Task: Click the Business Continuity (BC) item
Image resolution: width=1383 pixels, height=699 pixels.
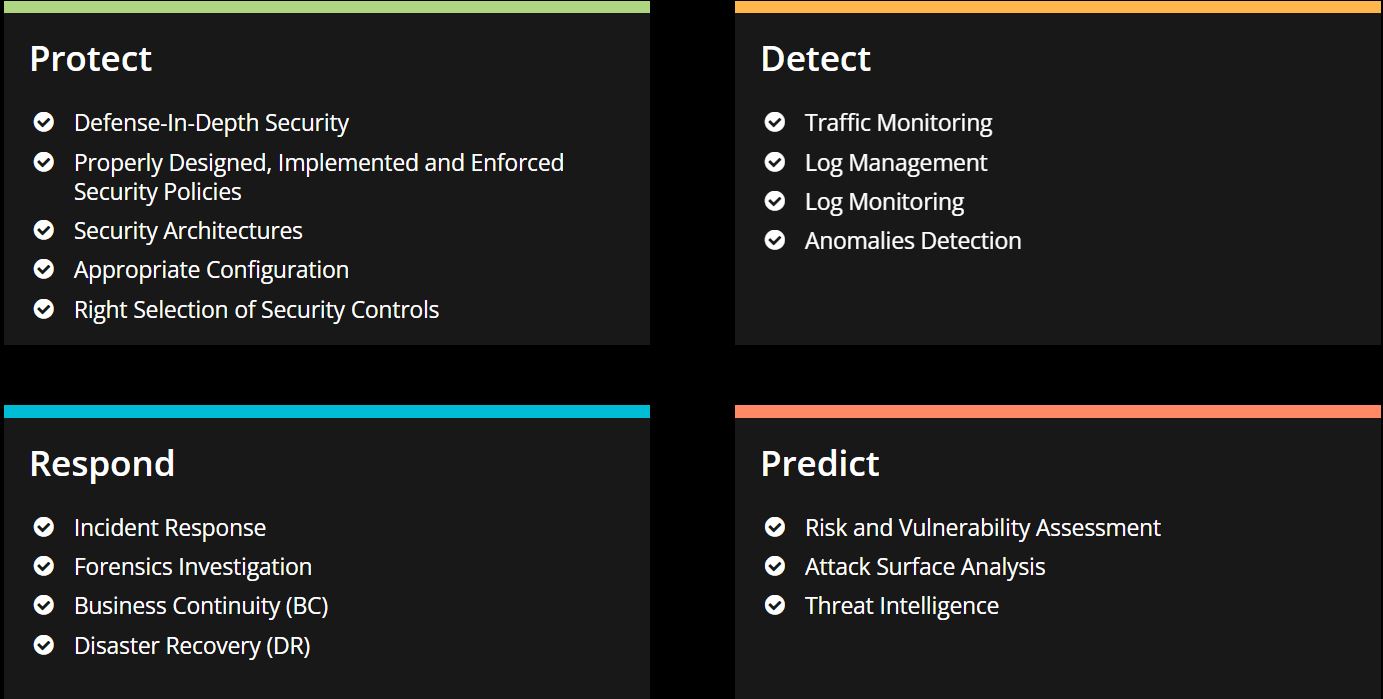Action: click(x=201, y=606)
